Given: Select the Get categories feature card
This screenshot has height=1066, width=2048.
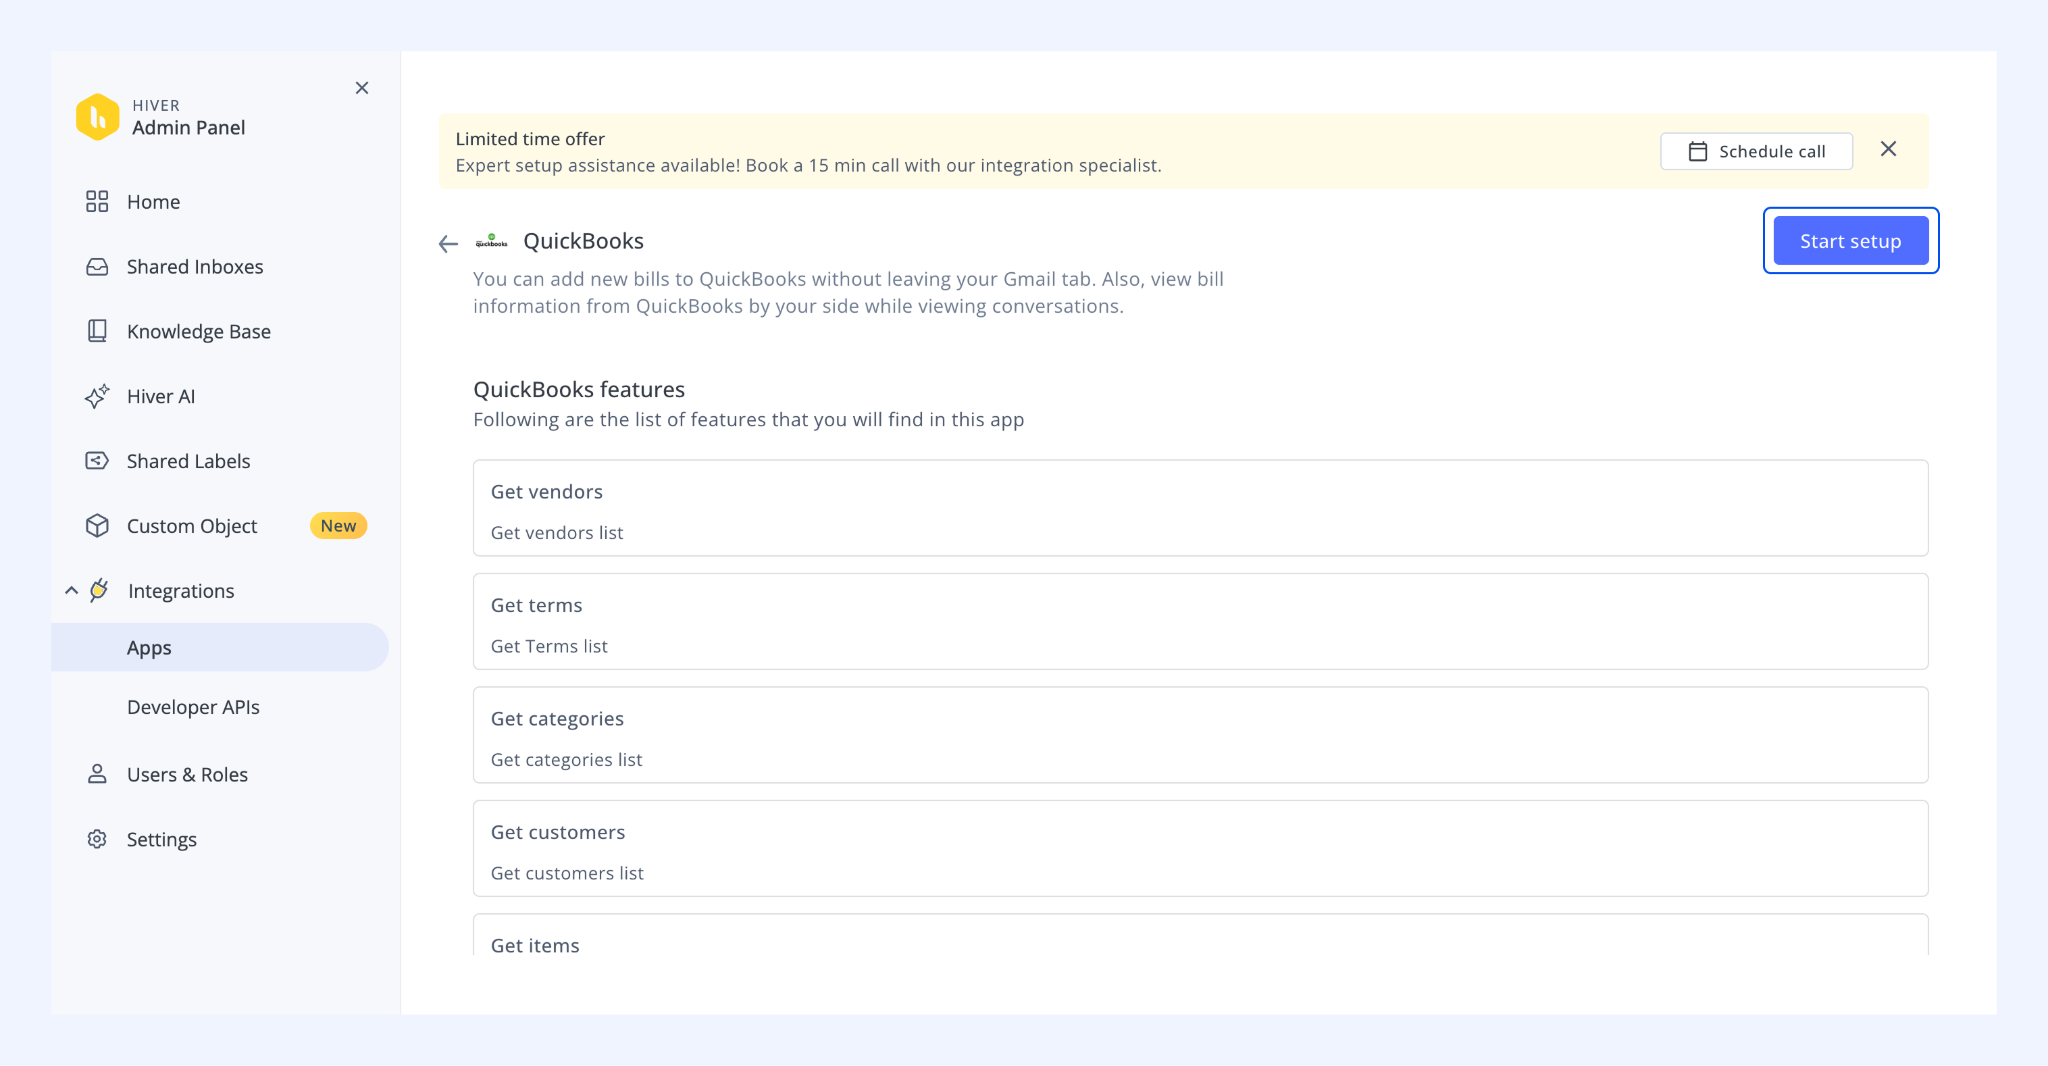Looking at the screenshot, I should (x=1200, y=735).
